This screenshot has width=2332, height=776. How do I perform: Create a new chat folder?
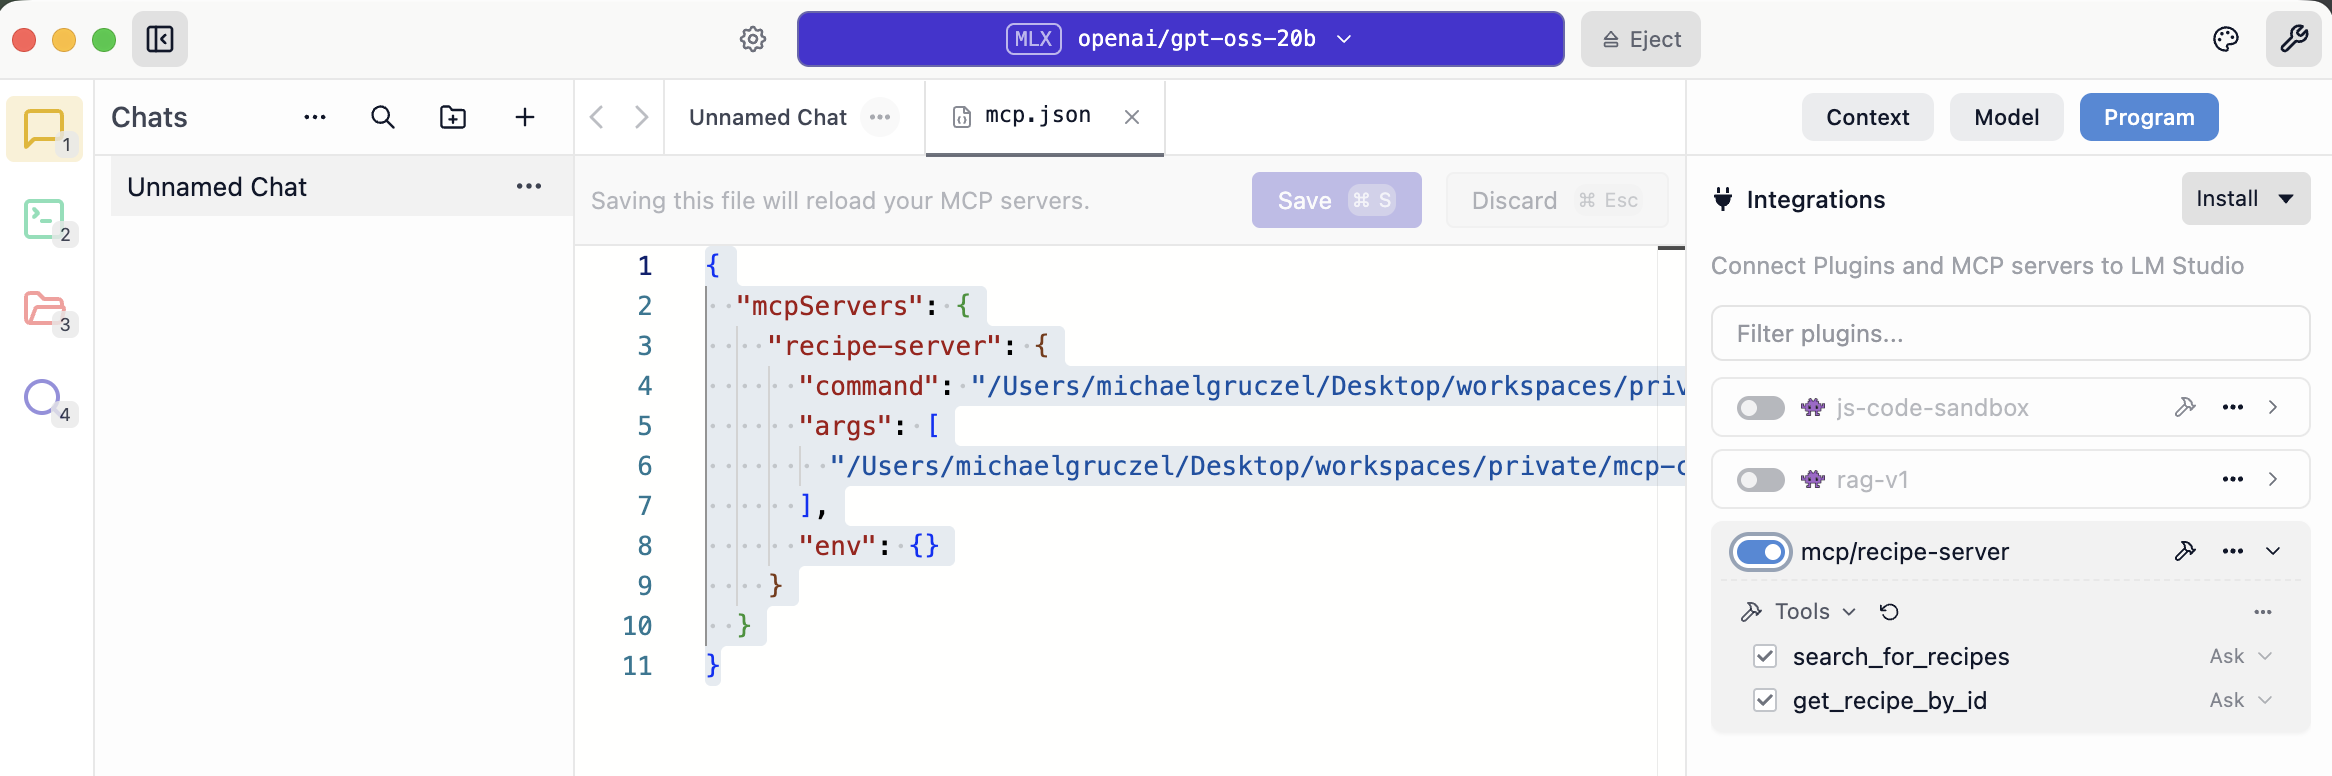point(453,117)
